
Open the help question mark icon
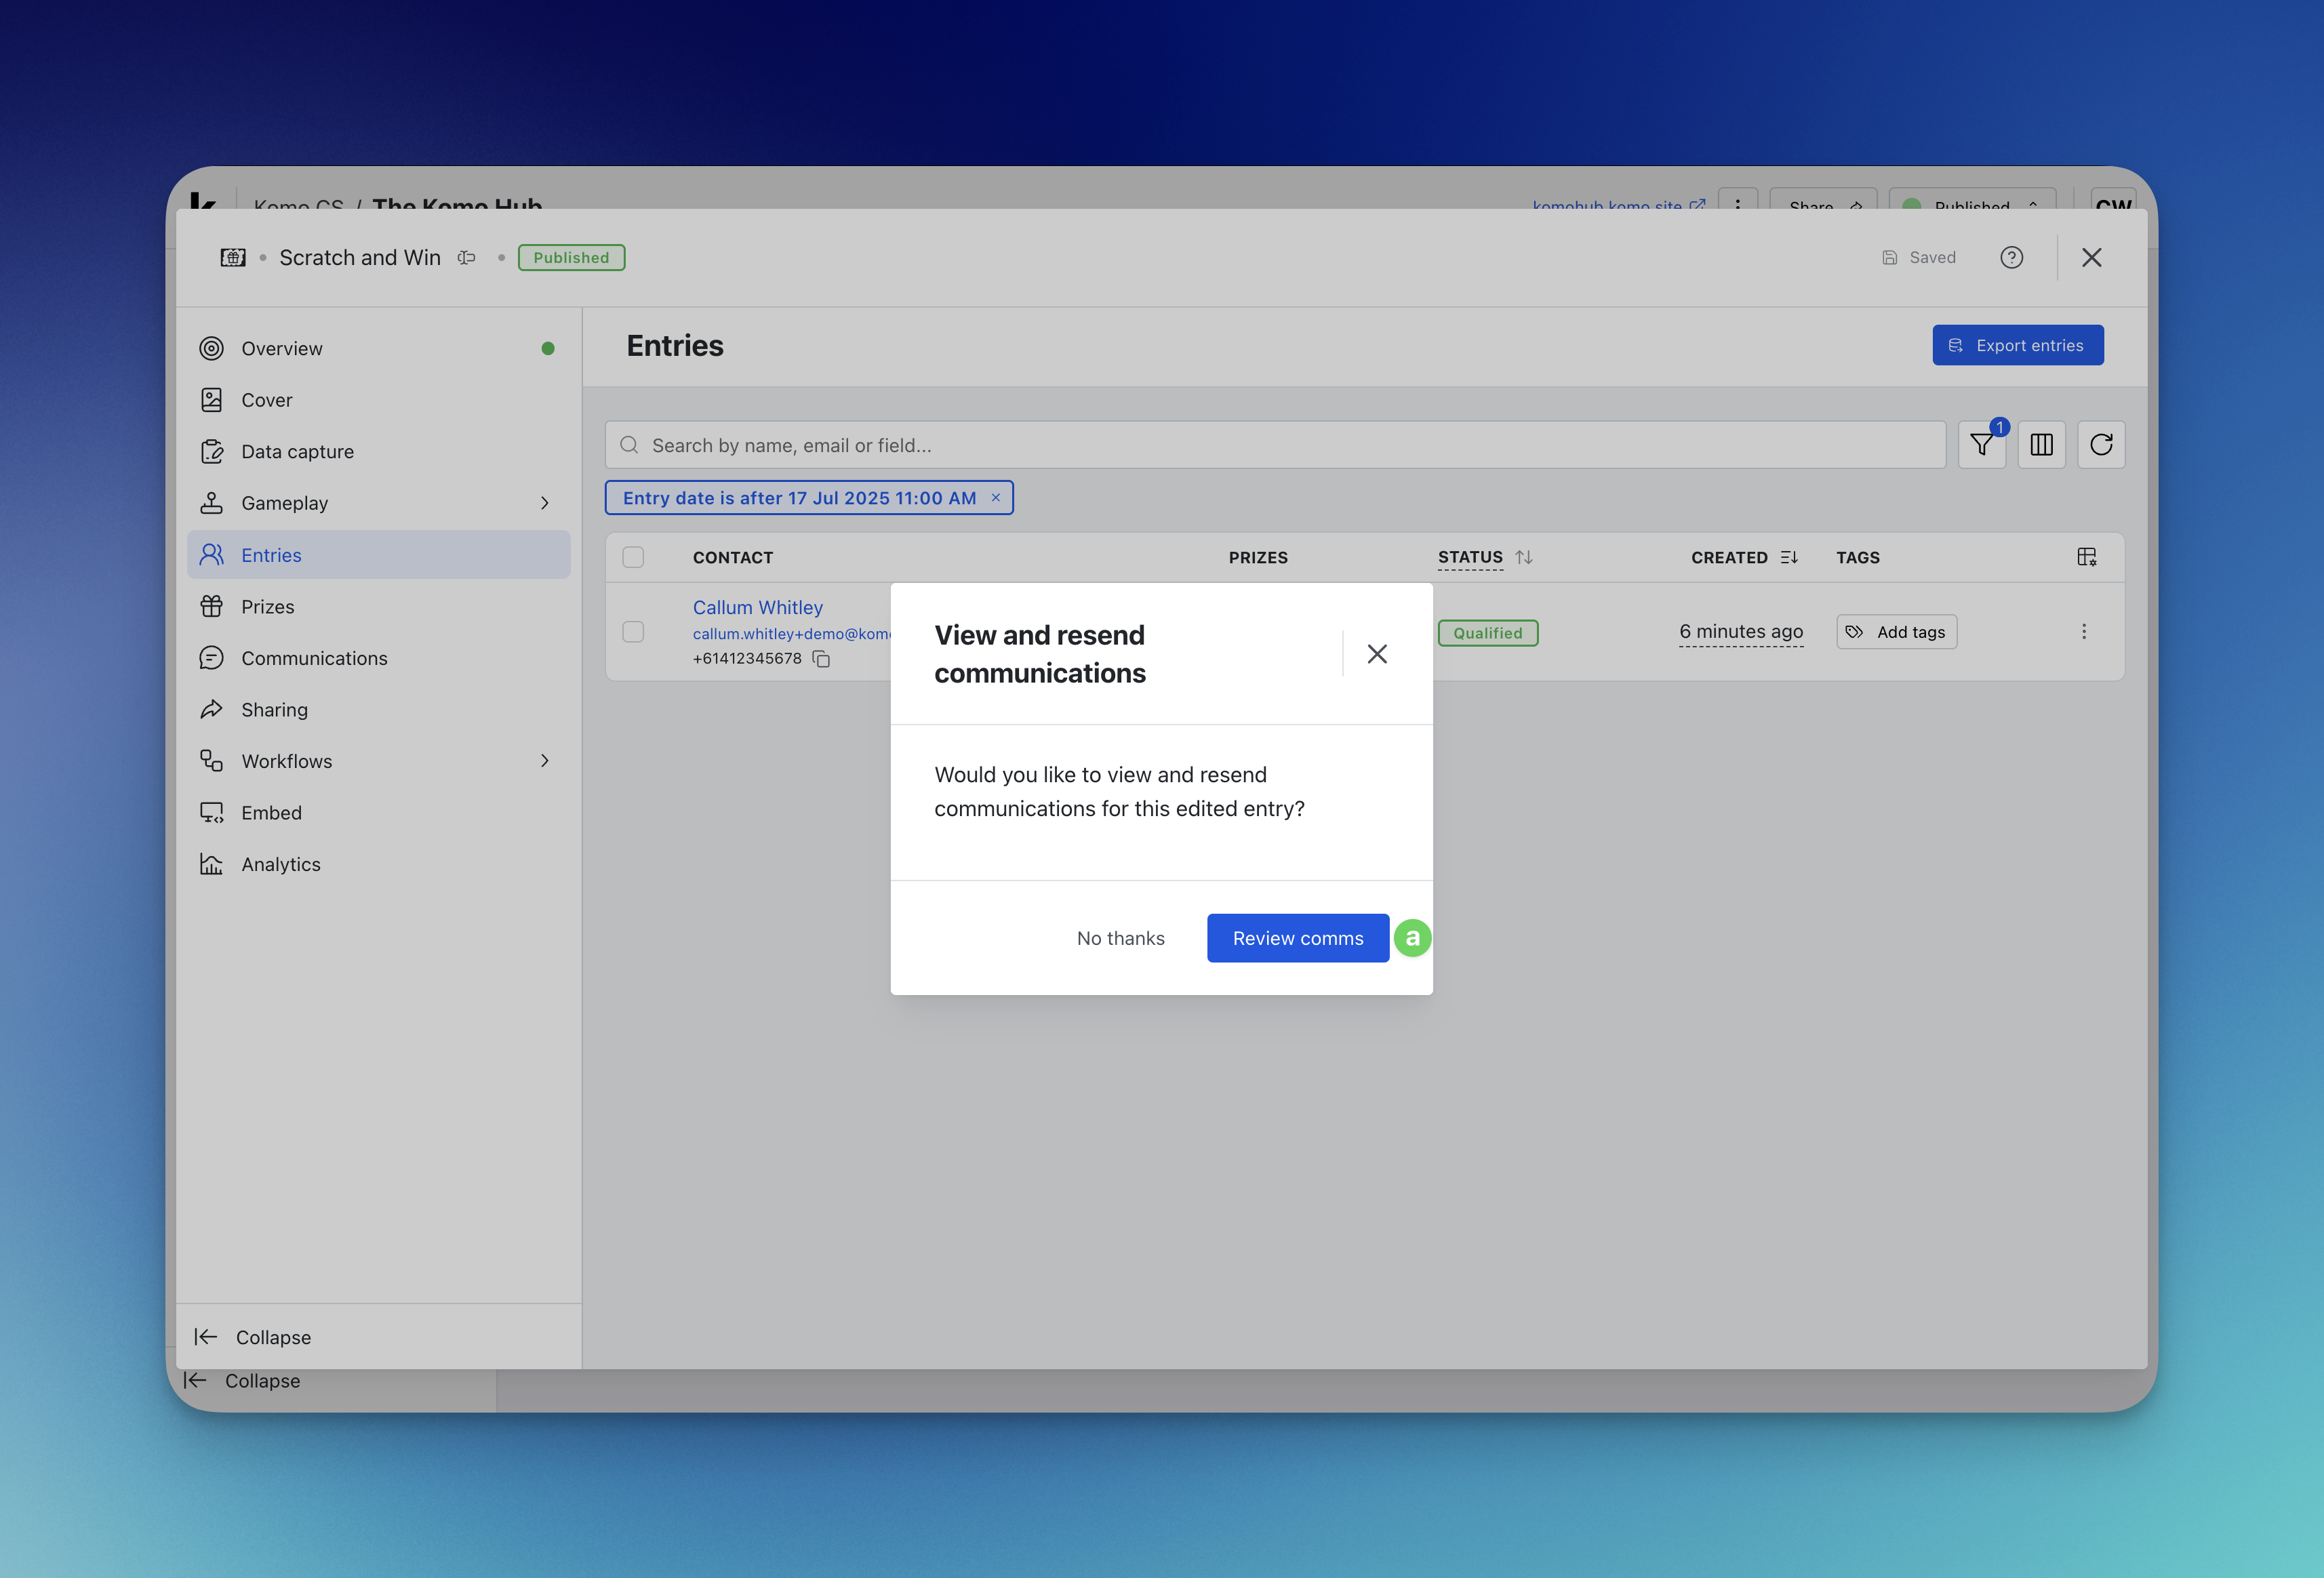2011,258
